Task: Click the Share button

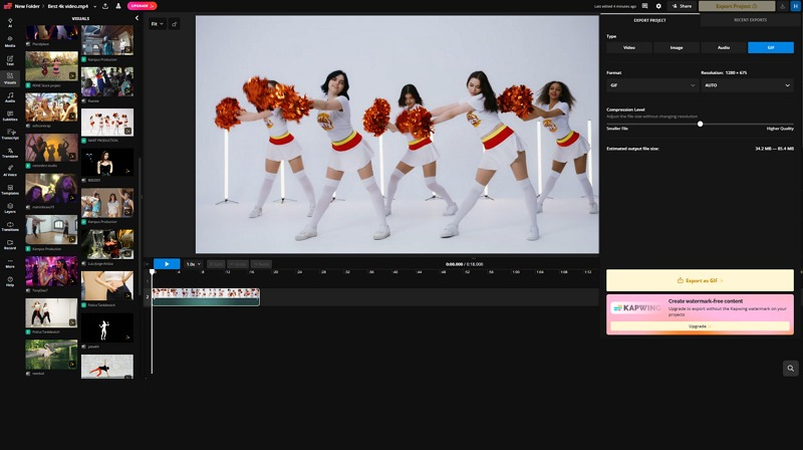Action: [x=682, y=6]
